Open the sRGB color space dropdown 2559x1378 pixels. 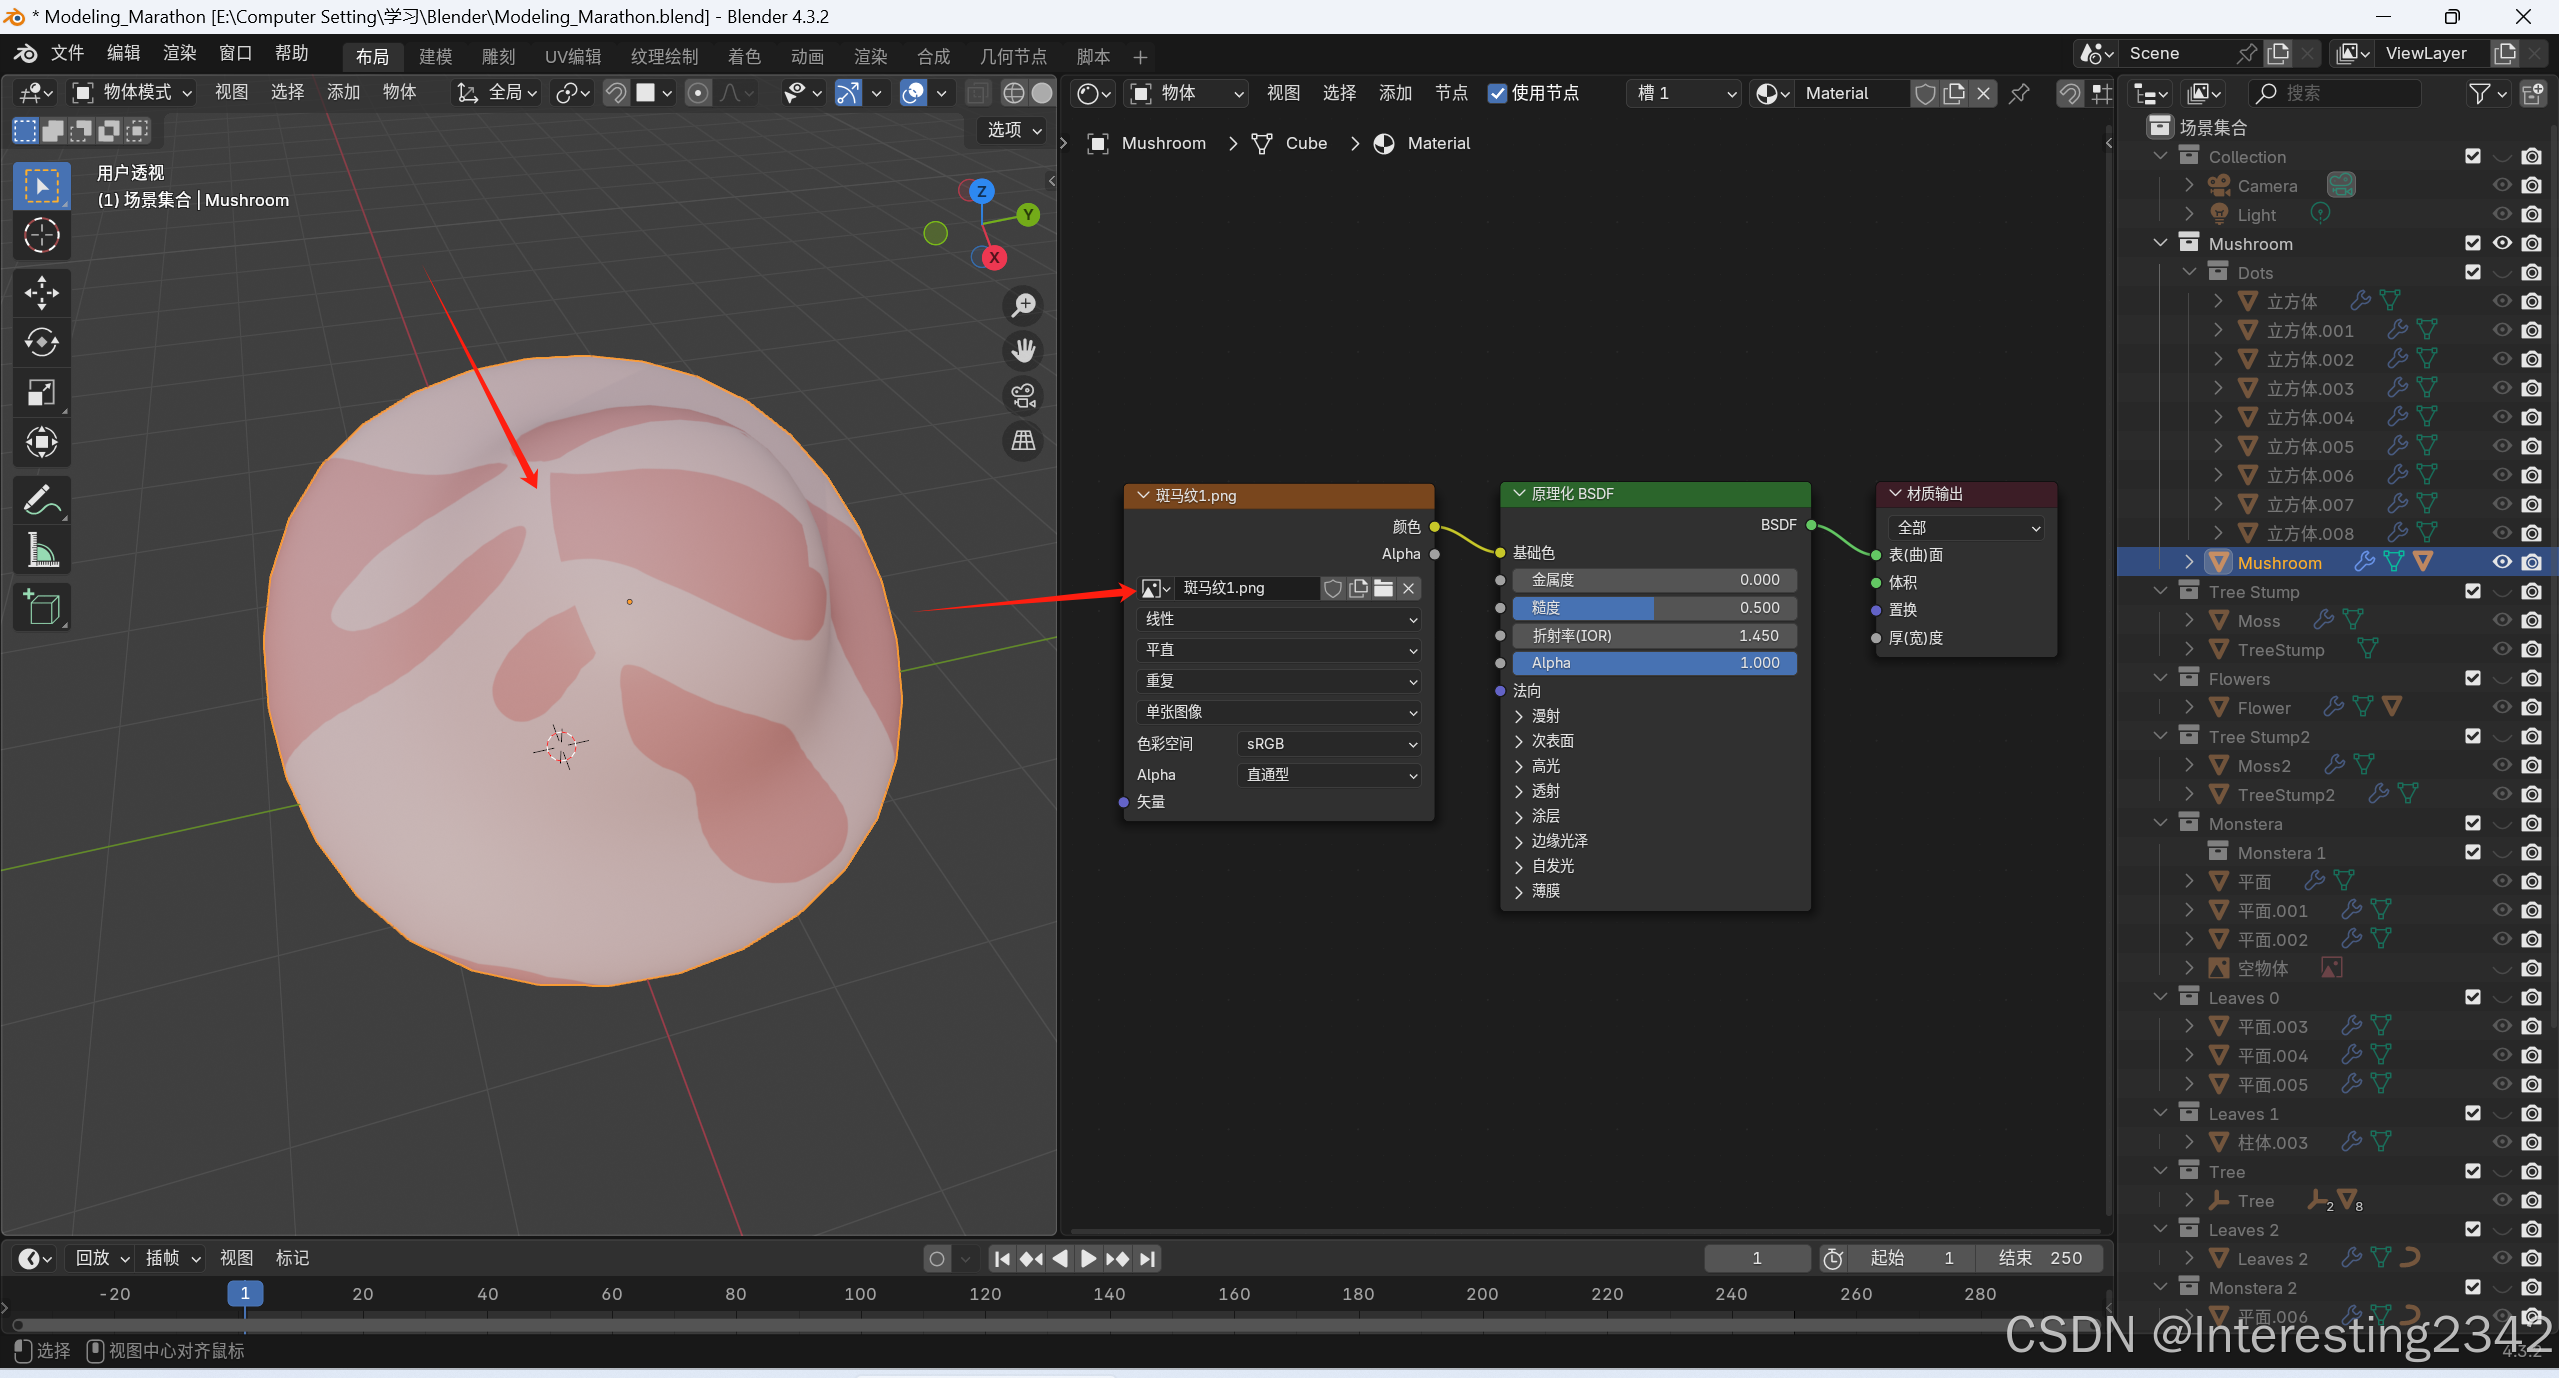pyautogui.click(x=1330, y=744)
